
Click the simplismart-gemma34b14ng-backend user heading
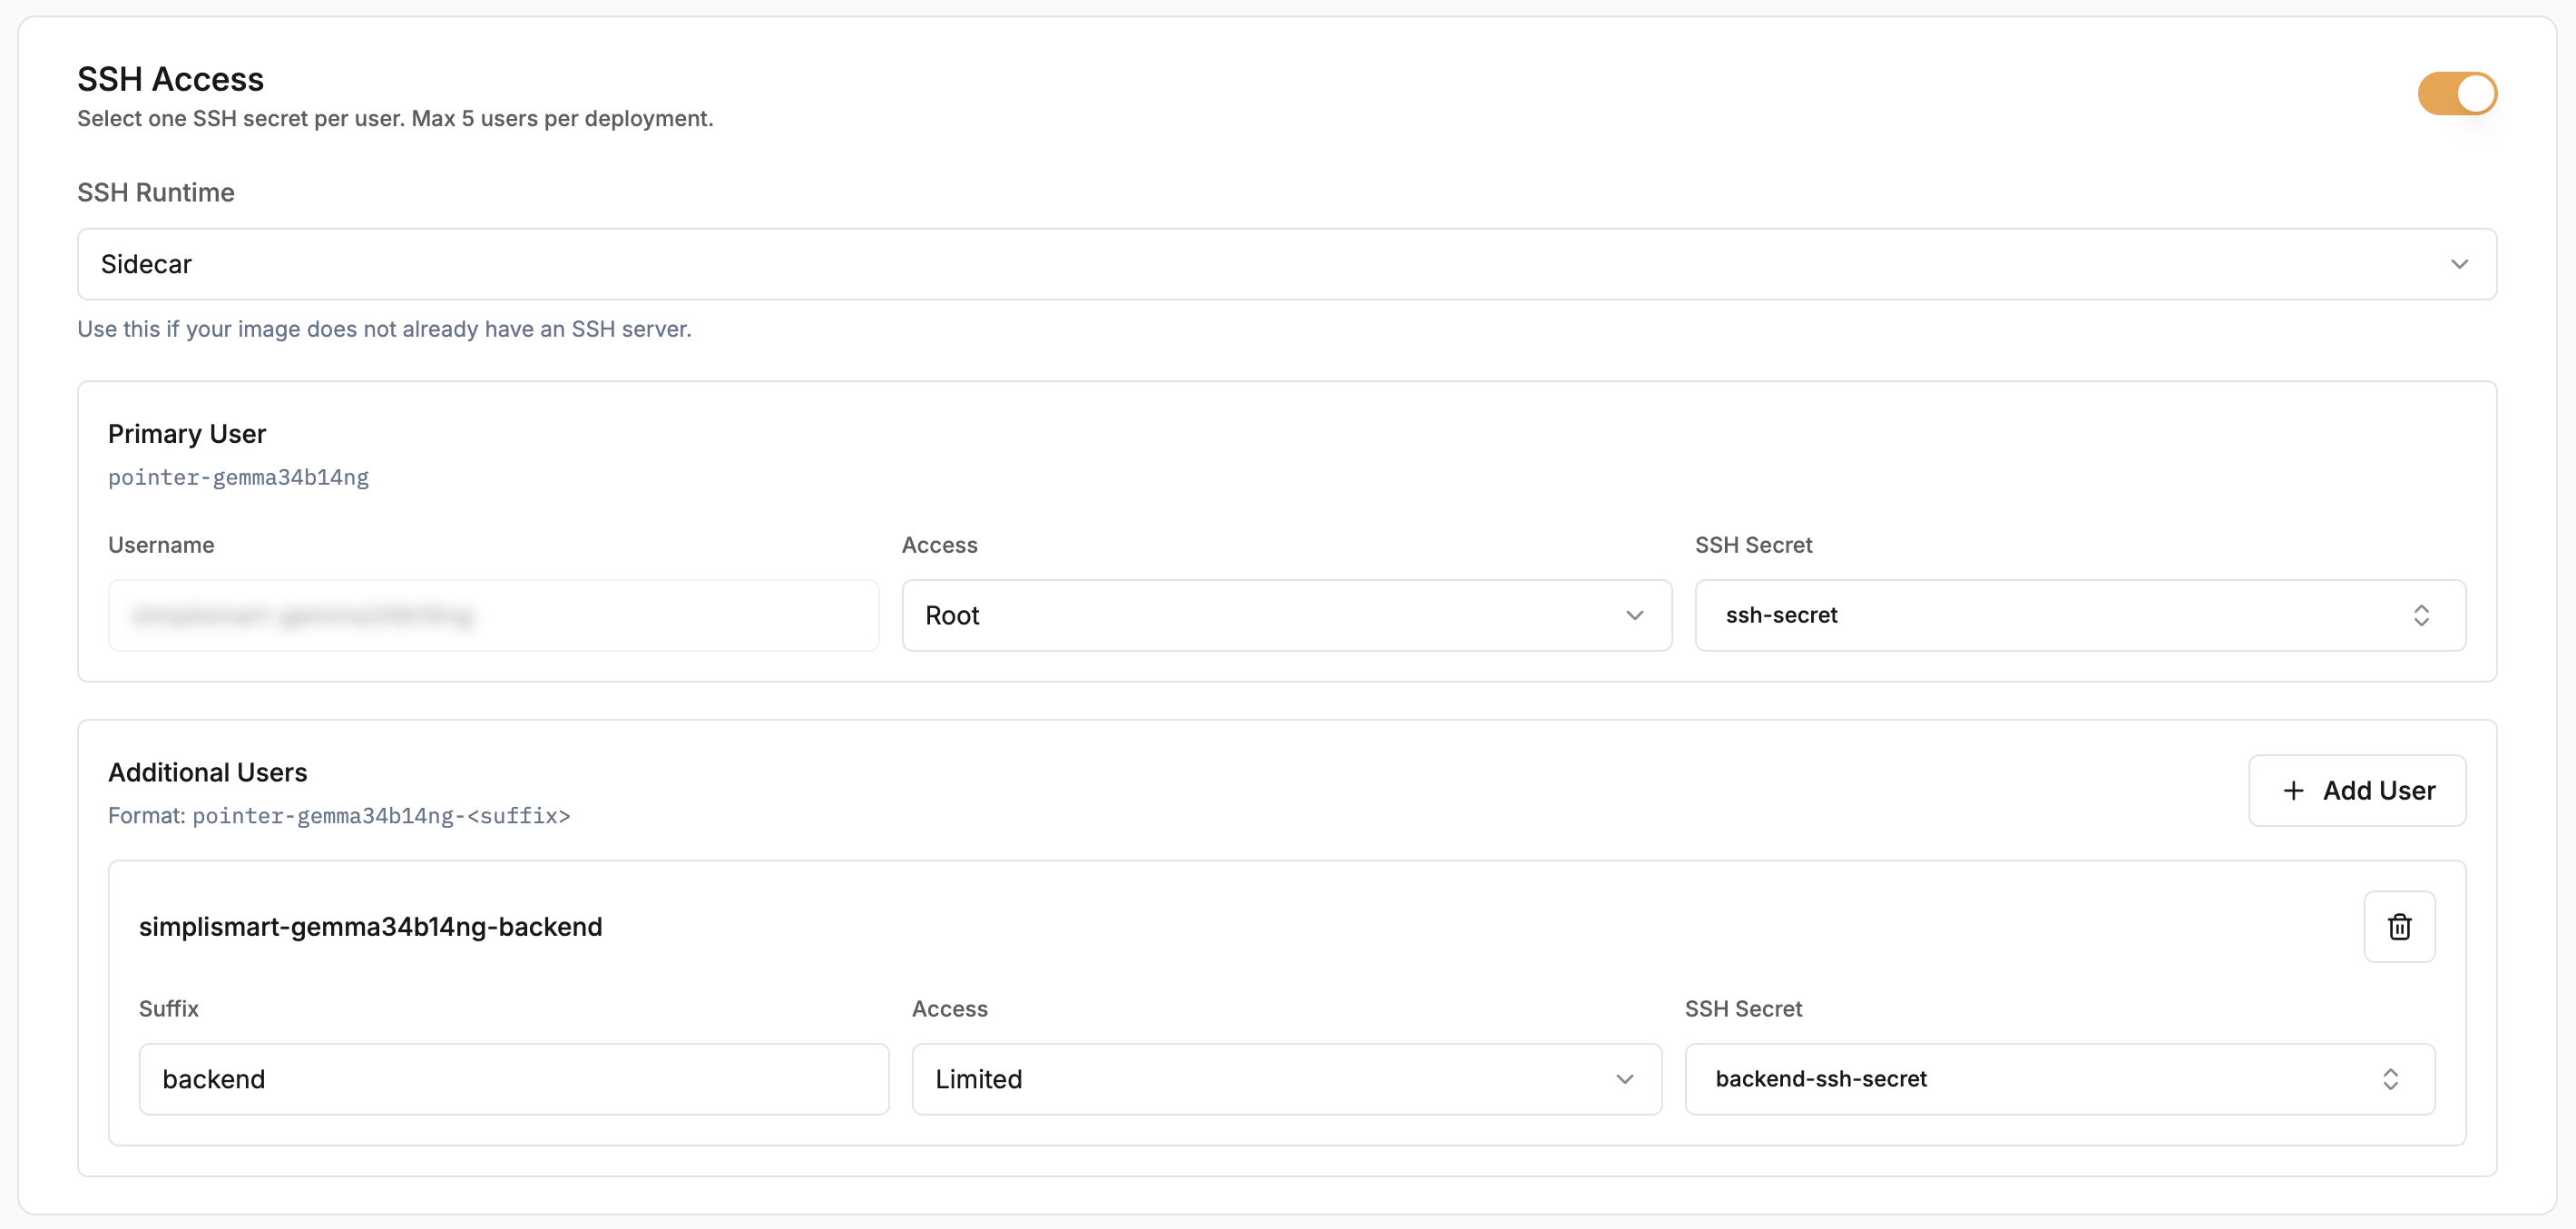[x=370, y=927]
